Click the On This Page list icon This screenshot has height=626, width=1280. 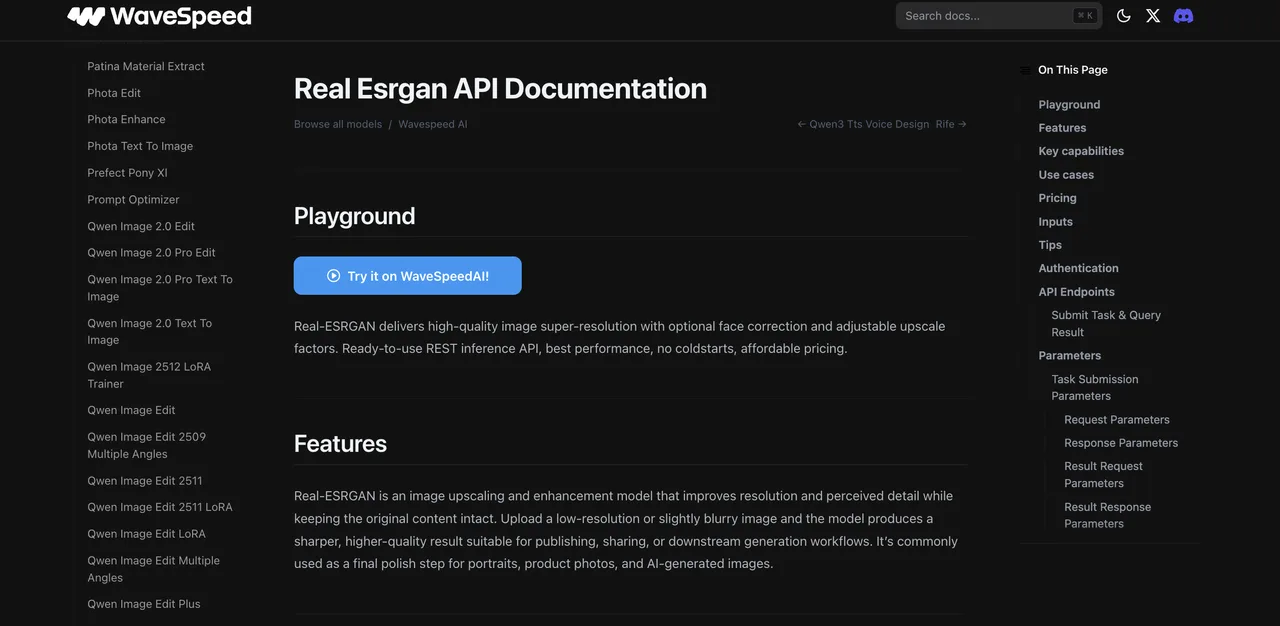click(1025, 70)
